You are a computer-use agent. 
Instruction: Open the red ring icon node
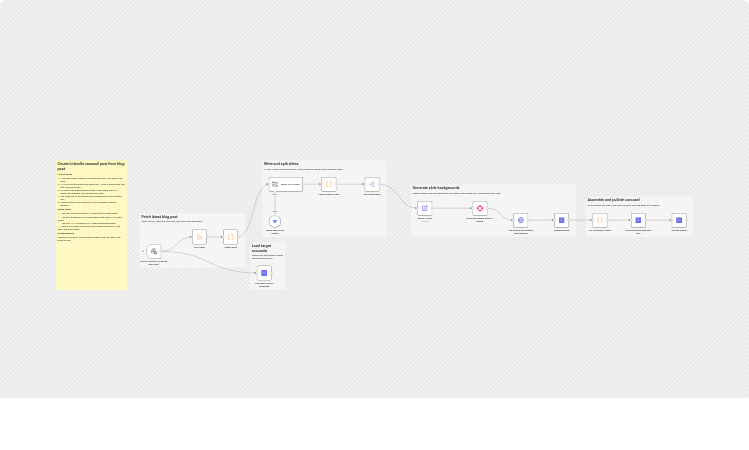pos(480,208)
